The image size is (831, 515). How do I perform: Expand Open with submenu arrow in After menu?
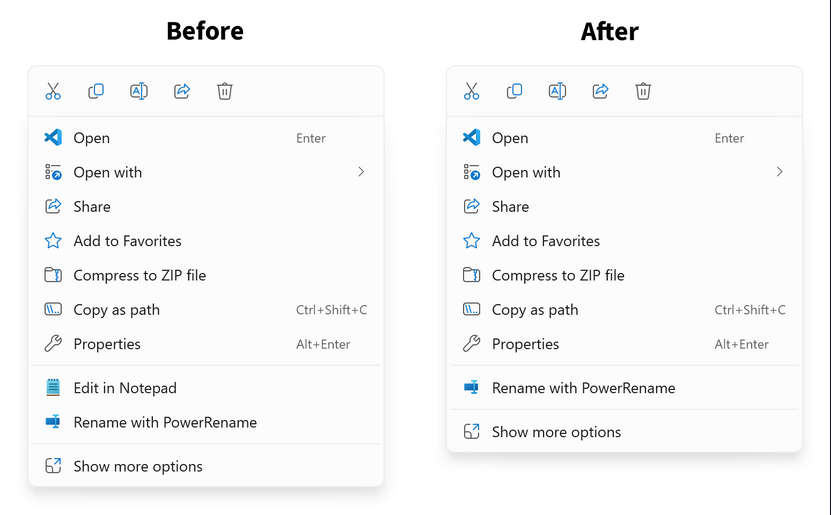(779, 172)
